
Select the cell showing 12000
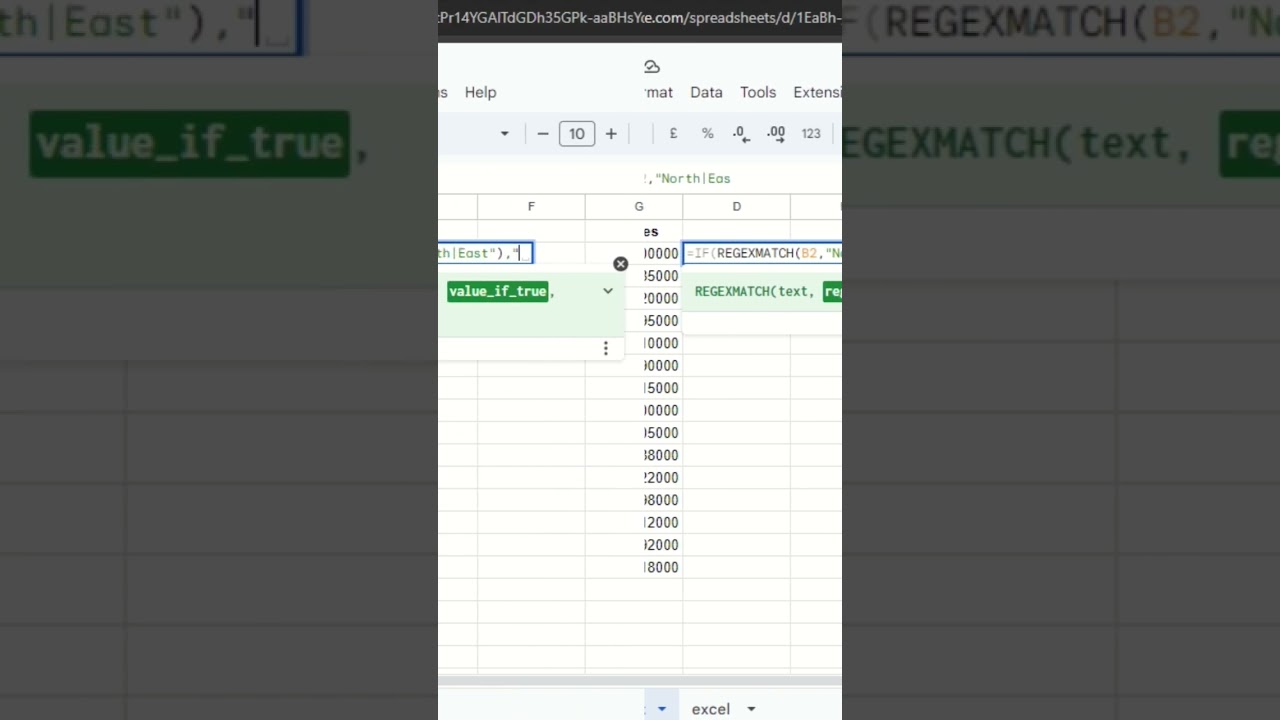coord(662,522)
